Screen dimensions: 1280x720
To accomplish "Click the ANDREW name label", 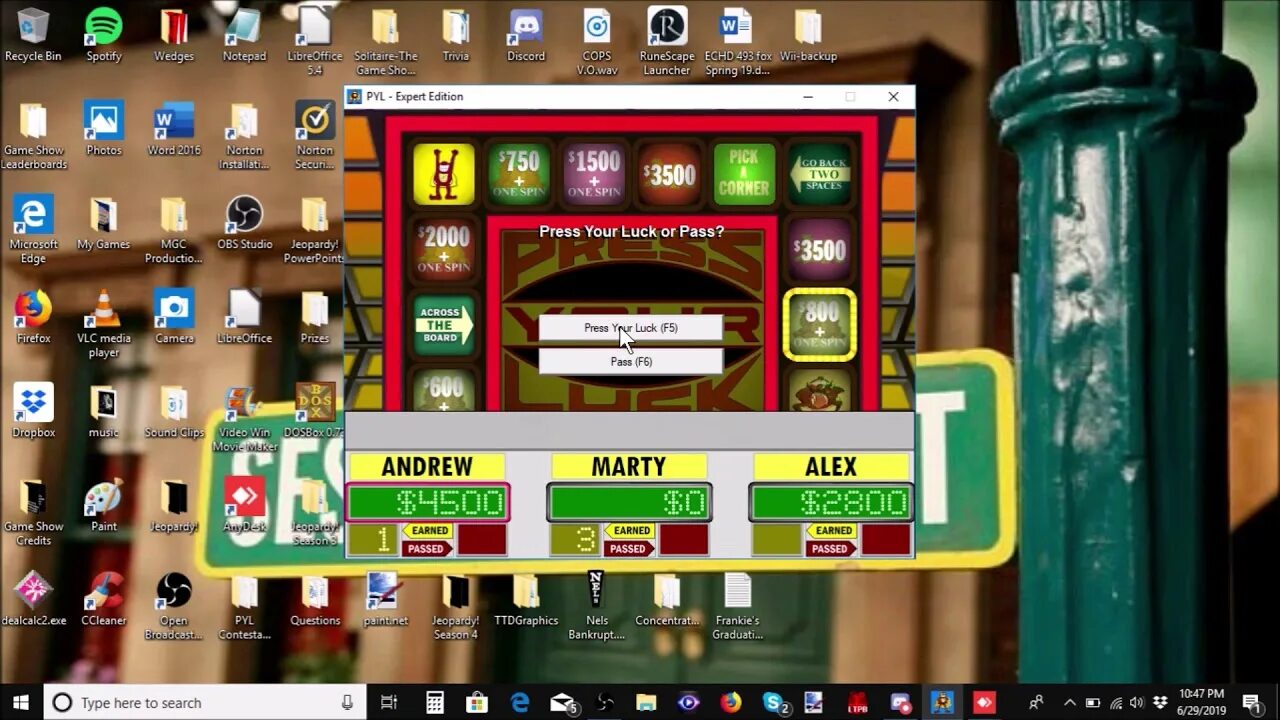I will (x=427, y=467).
